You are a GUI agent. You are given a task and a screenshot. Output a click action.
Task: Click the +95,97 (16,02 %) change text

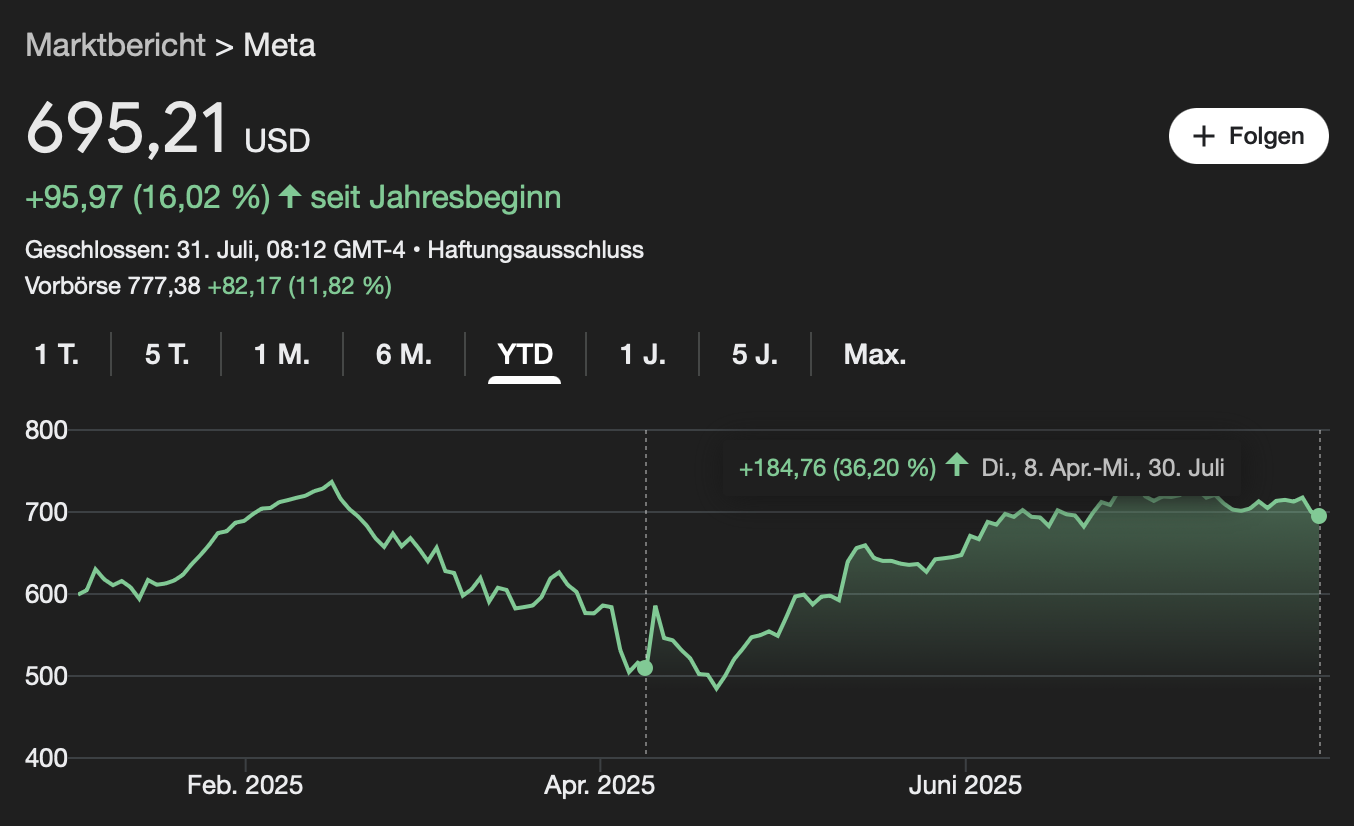148,198
